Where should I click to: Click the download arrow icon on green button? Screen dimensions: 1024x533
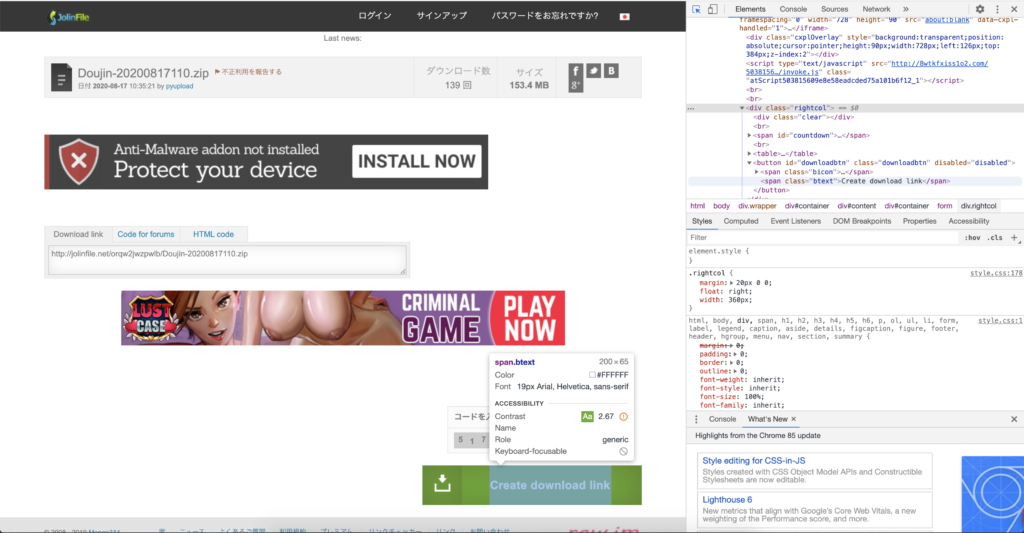[442, 483]
